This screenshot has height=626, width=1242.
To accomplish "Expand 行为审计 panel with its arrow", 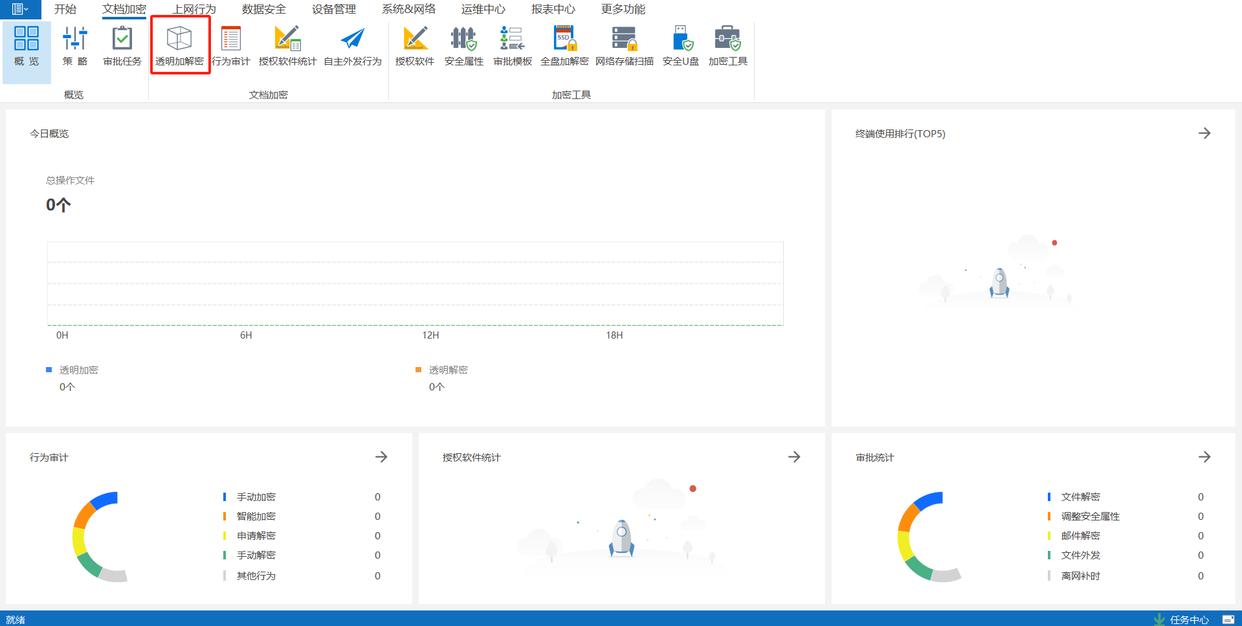I will tap(381, 457).
